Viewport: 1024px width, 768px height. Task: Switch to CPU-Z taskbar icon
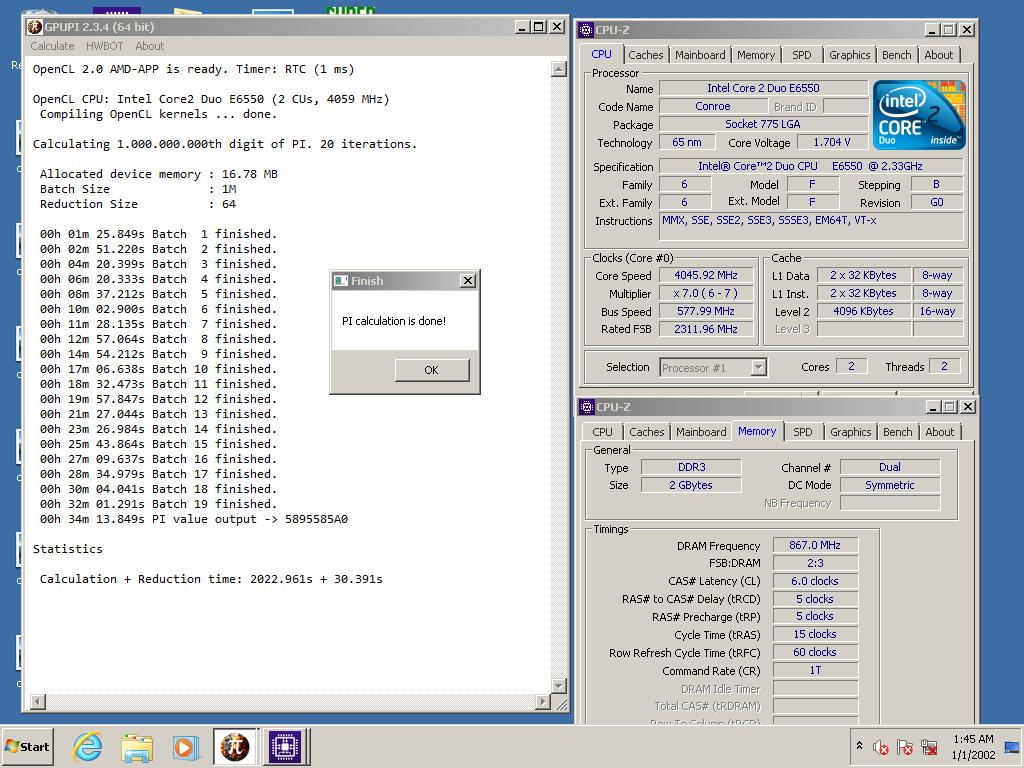click(285, 746)
